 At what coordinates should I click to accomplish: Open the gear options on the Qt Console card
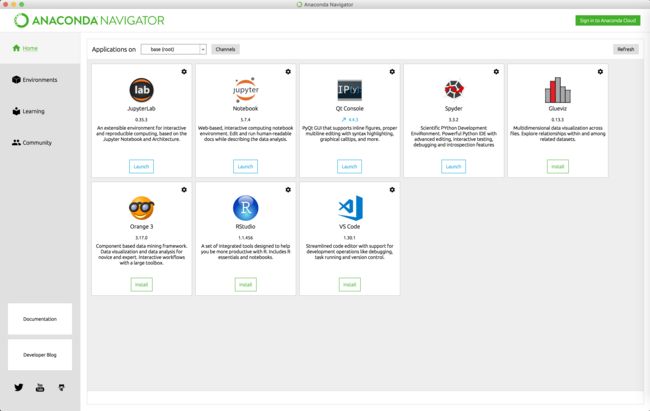coord(392,72)
